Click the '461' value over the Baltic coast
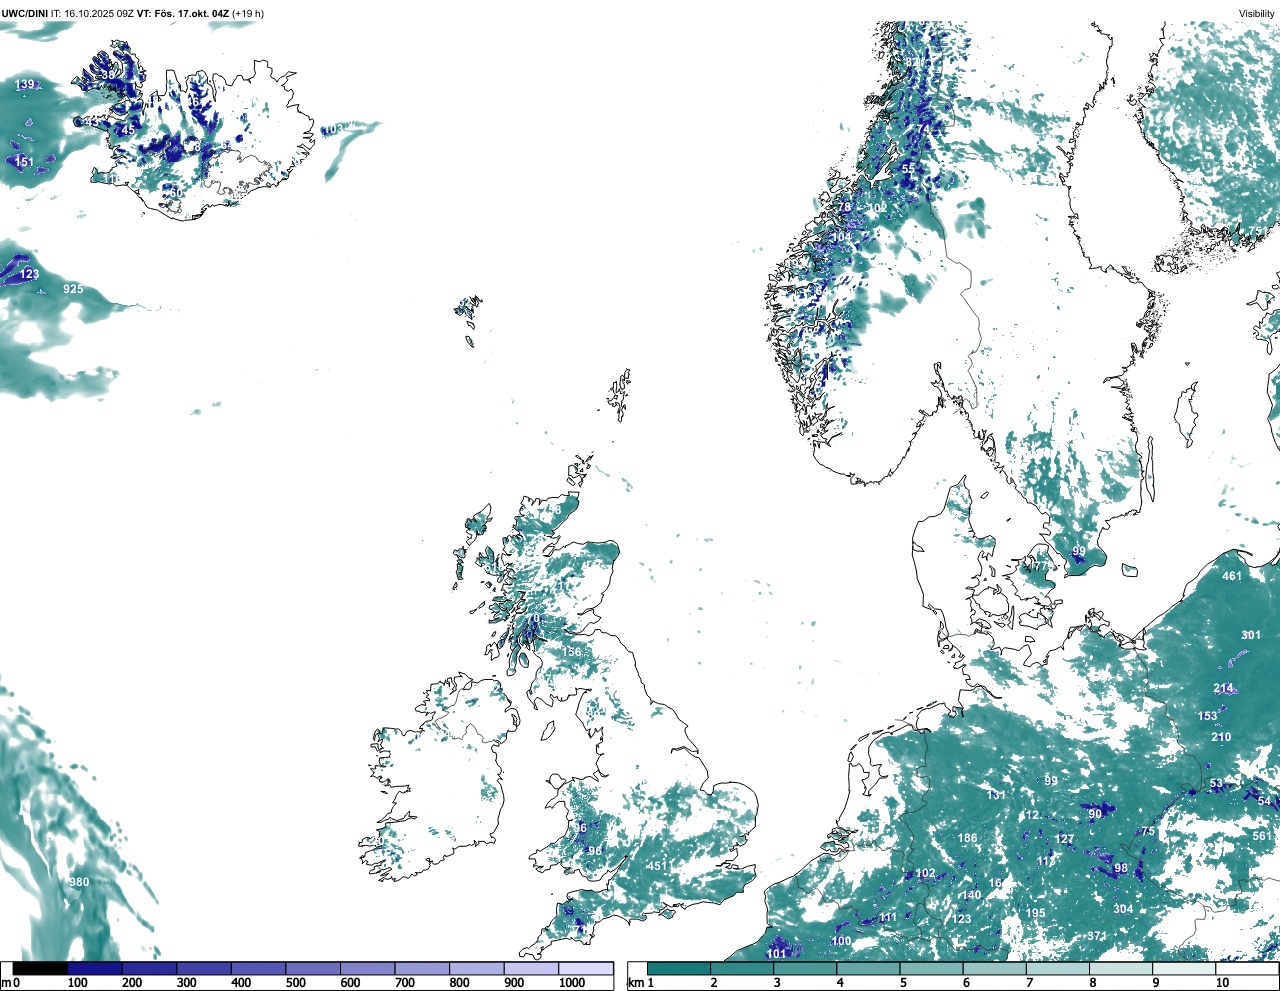 tap(1232, 576)
